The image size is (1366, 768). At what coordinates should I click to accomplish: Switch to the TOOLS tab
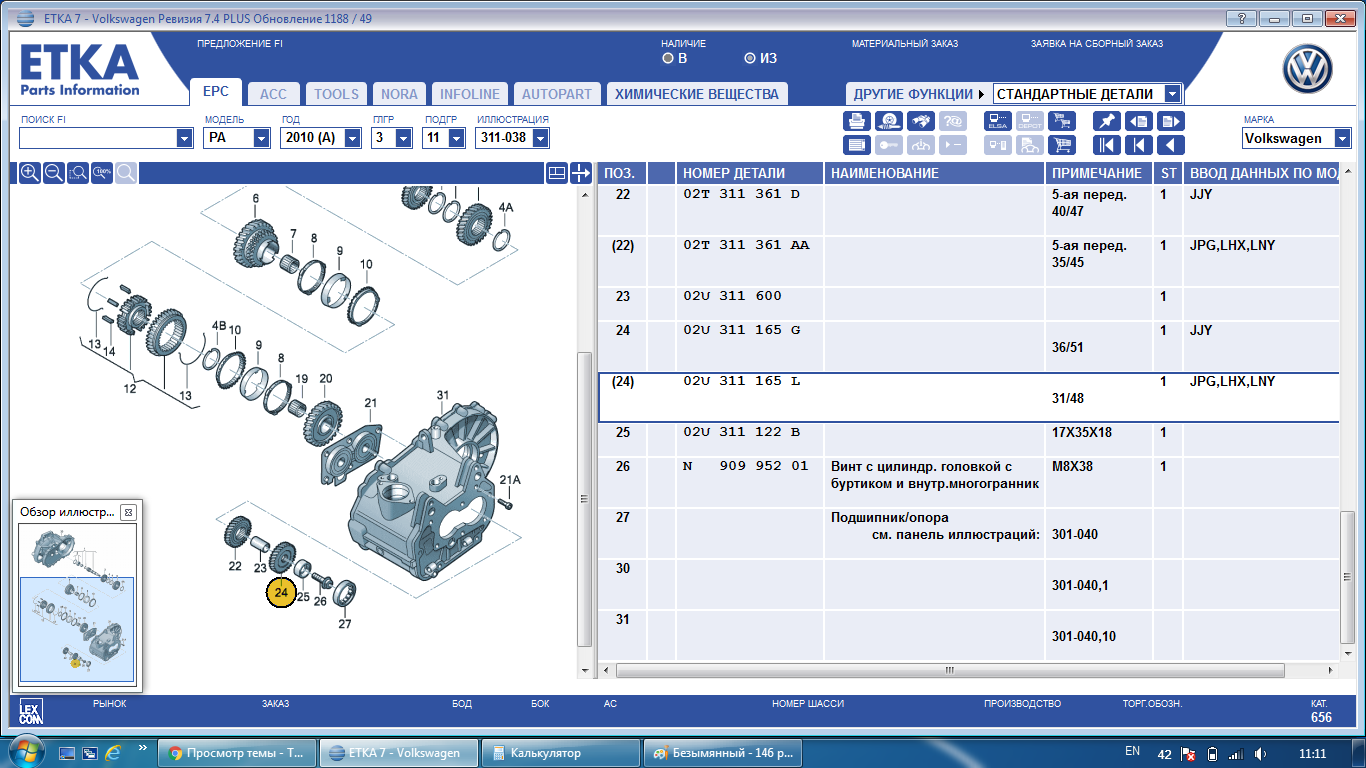(336, 94)
